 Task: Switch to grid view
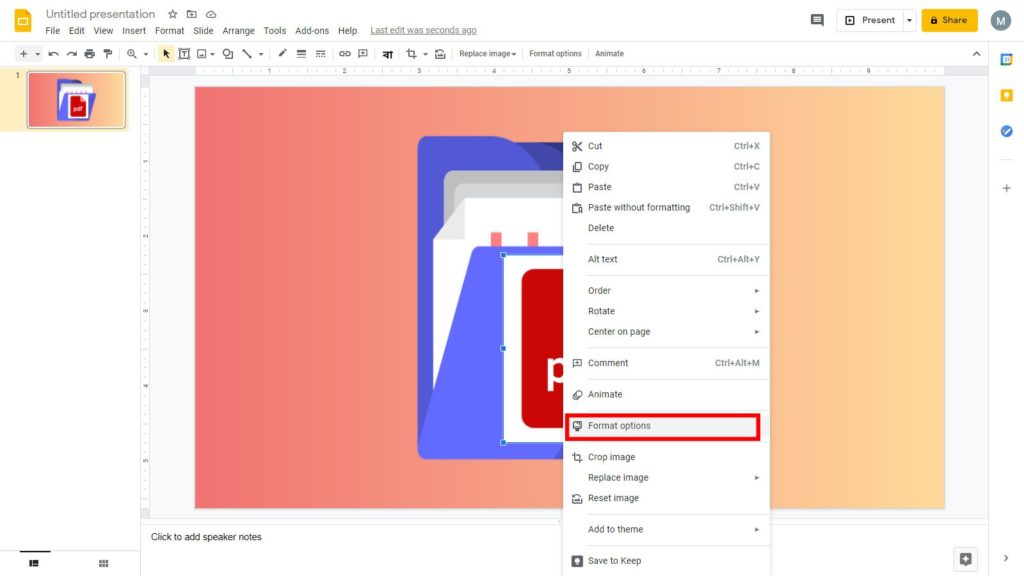pyautogui.click(x=103, y=563)
